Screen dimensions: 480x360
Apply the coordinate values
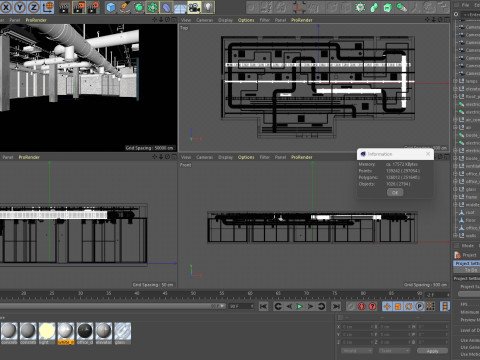tap(432, 351)
